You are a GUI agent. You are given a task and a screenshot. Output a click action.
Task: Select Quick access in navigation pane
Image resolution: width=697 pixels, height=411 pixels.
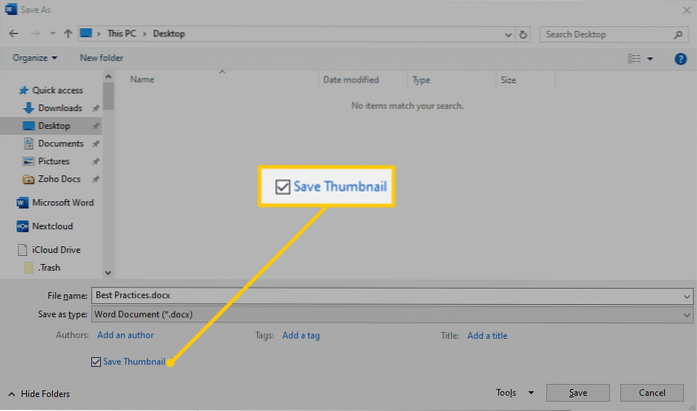(51, 90)
